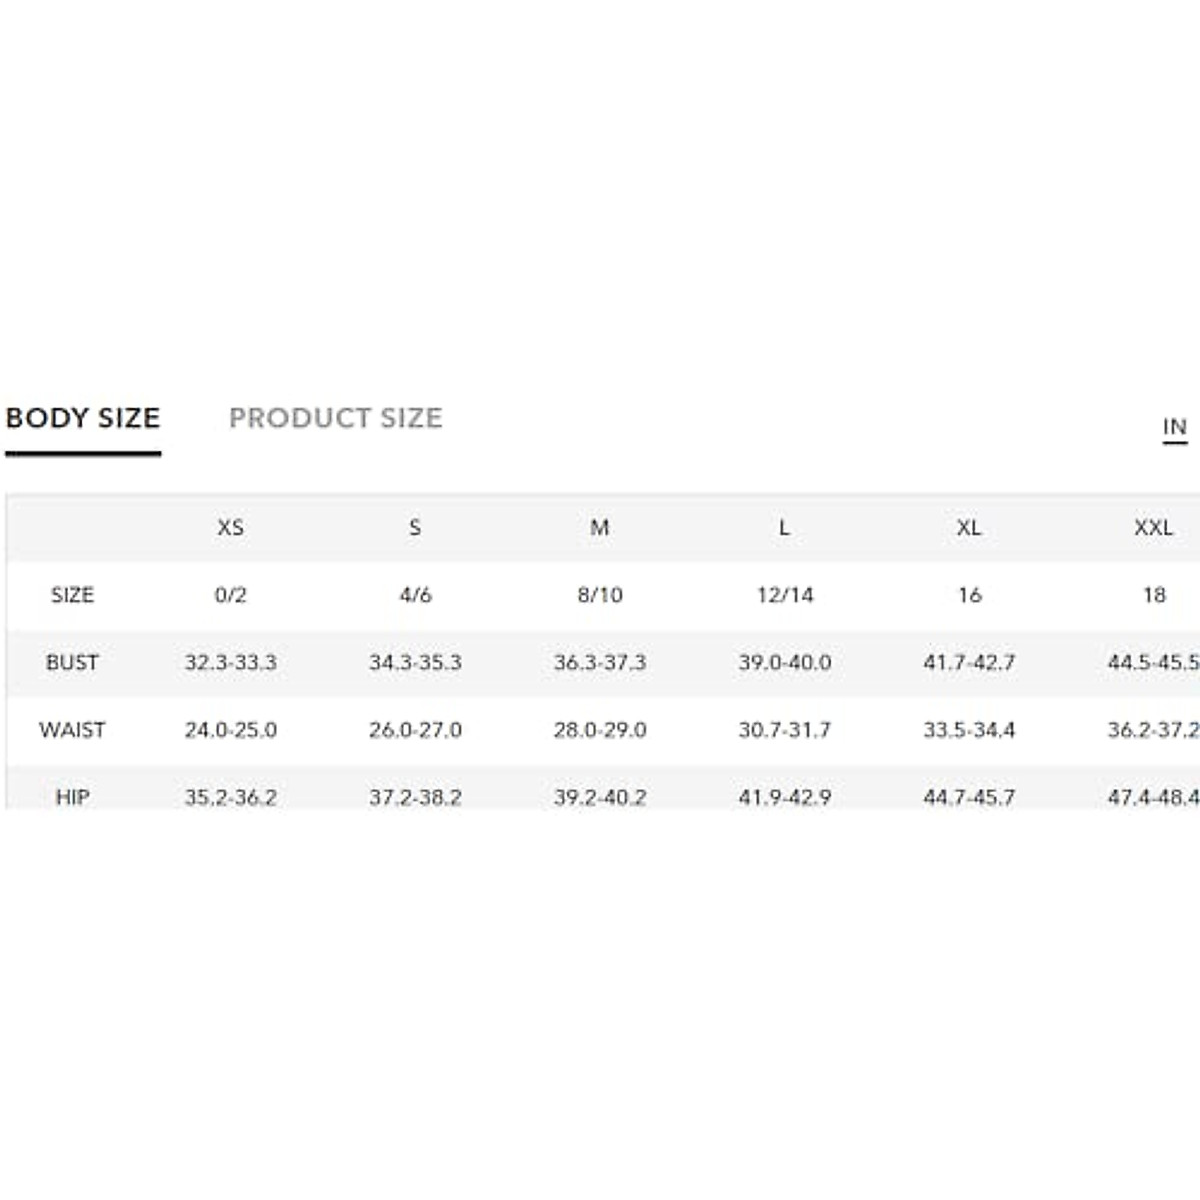This screenshot has width=1200, height=1200.
Task: Click bust measurement 34.3-35.3
Action: coord(415,662)
